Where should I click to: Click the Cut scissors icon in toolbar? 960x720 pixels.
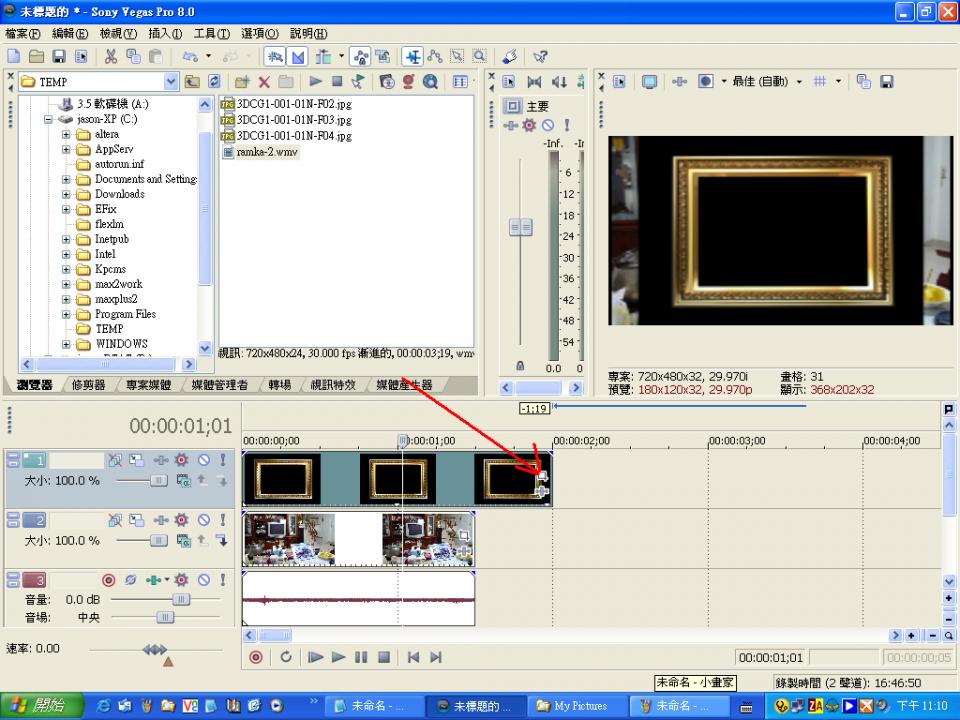pyautogui.click(x=111, y=57)
